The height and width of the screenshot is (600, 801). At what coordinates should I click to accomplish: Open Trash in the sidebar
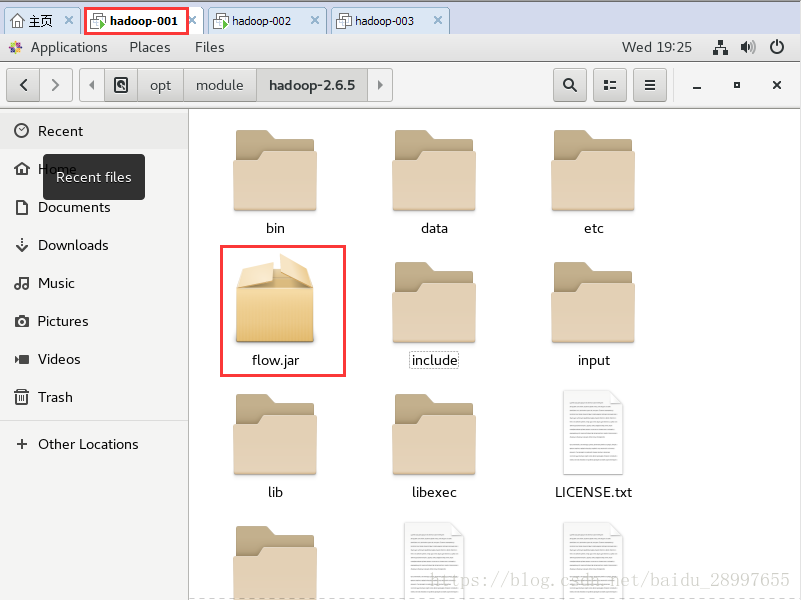tap(94, 397)
